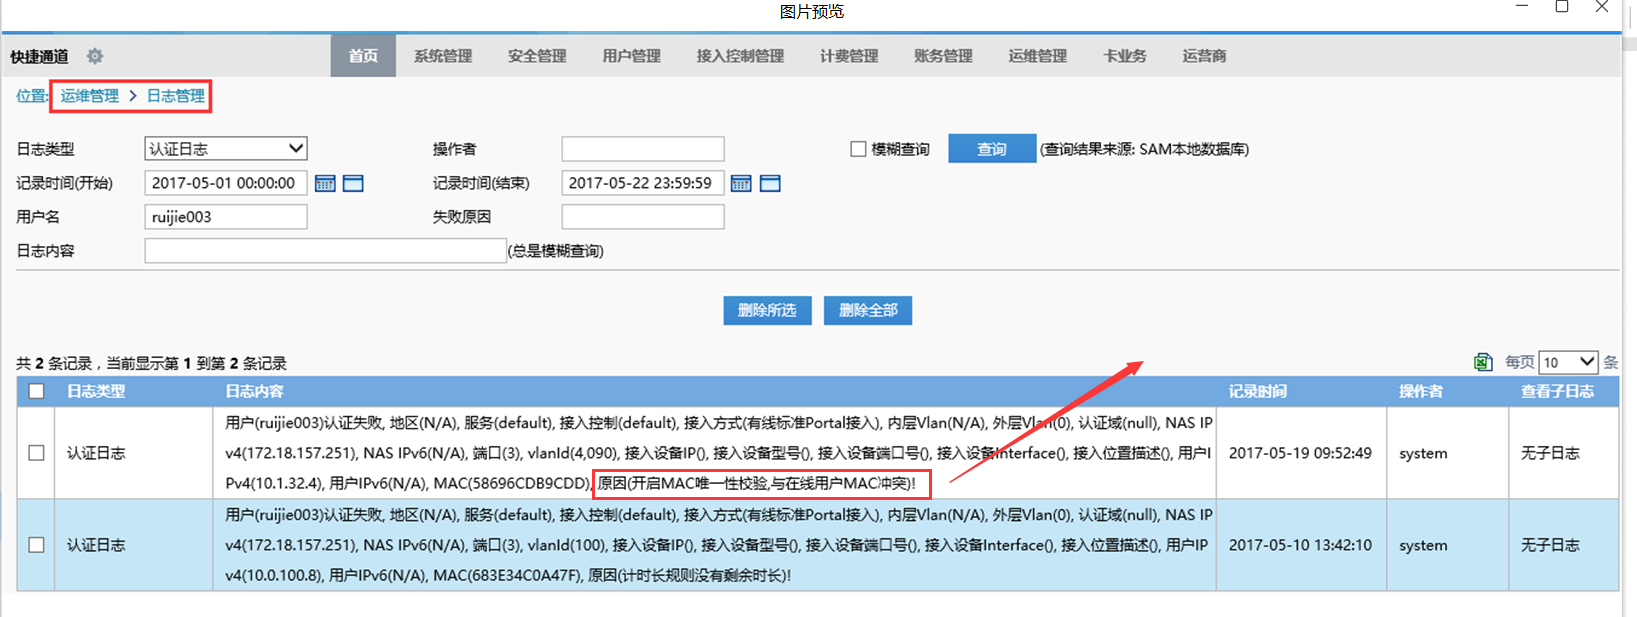Maximize the 图片预览 window
The image size is (1637, 617).
(1562, 7)
